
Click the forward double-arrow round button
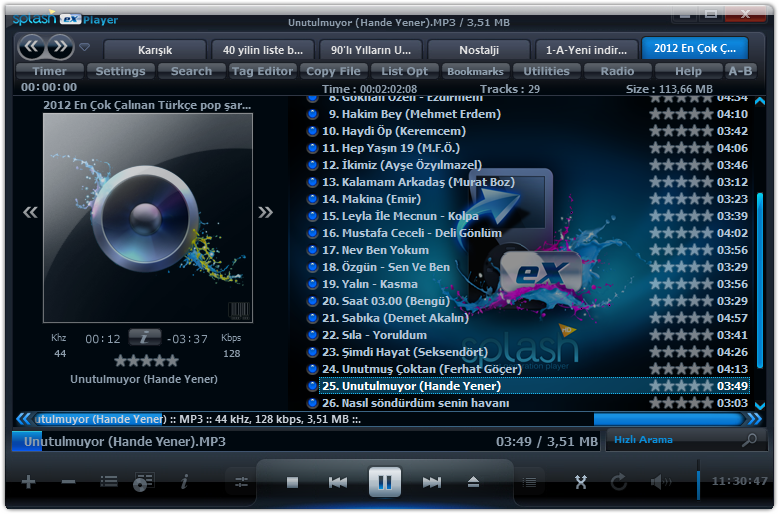click(60, 47)
